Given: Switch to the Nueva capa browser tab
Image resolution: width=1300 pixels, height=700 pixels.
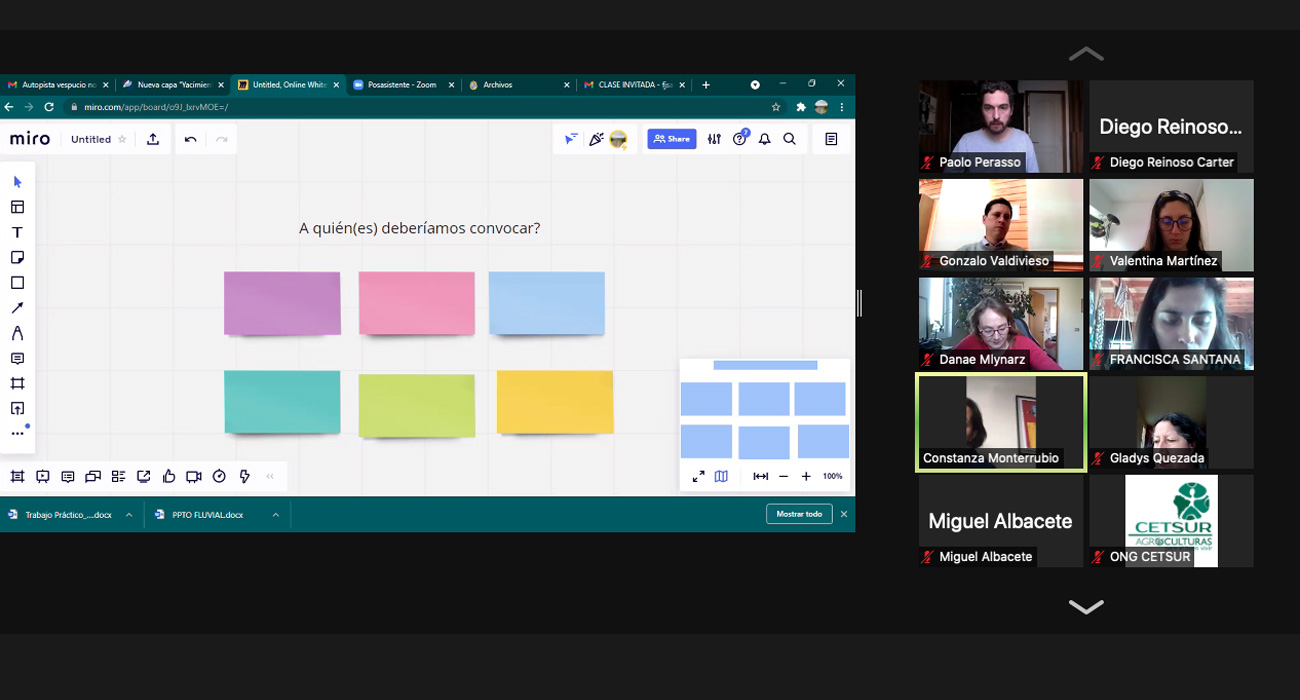Looking at the screenshot, I should click(172, 85).
